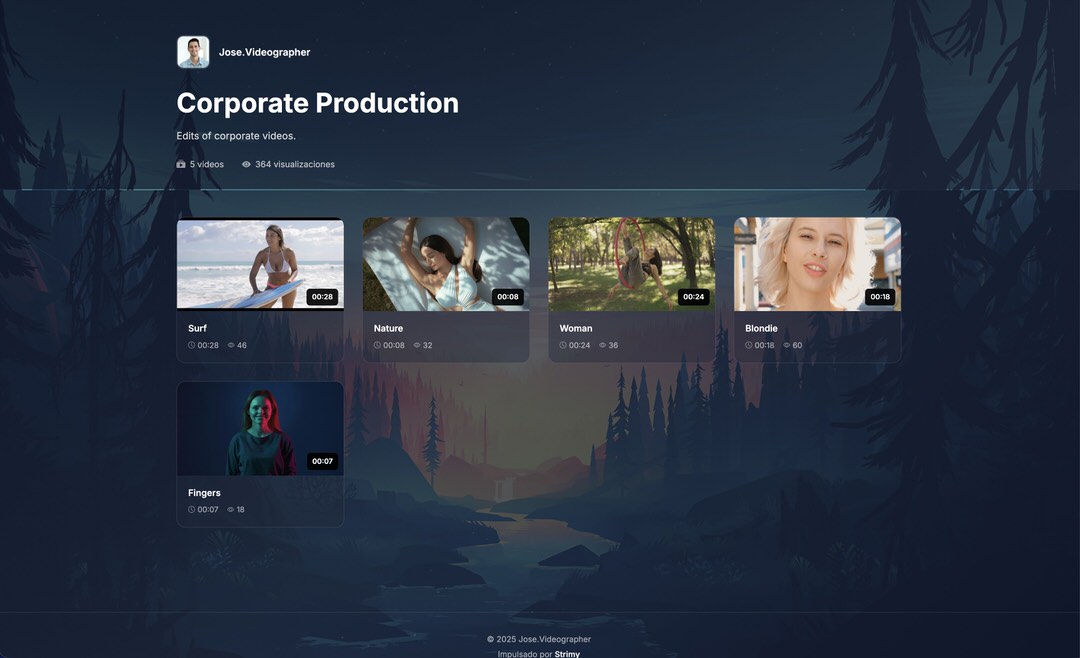
Task: Click the Jose.Videographer channel name
Action: 264,52
